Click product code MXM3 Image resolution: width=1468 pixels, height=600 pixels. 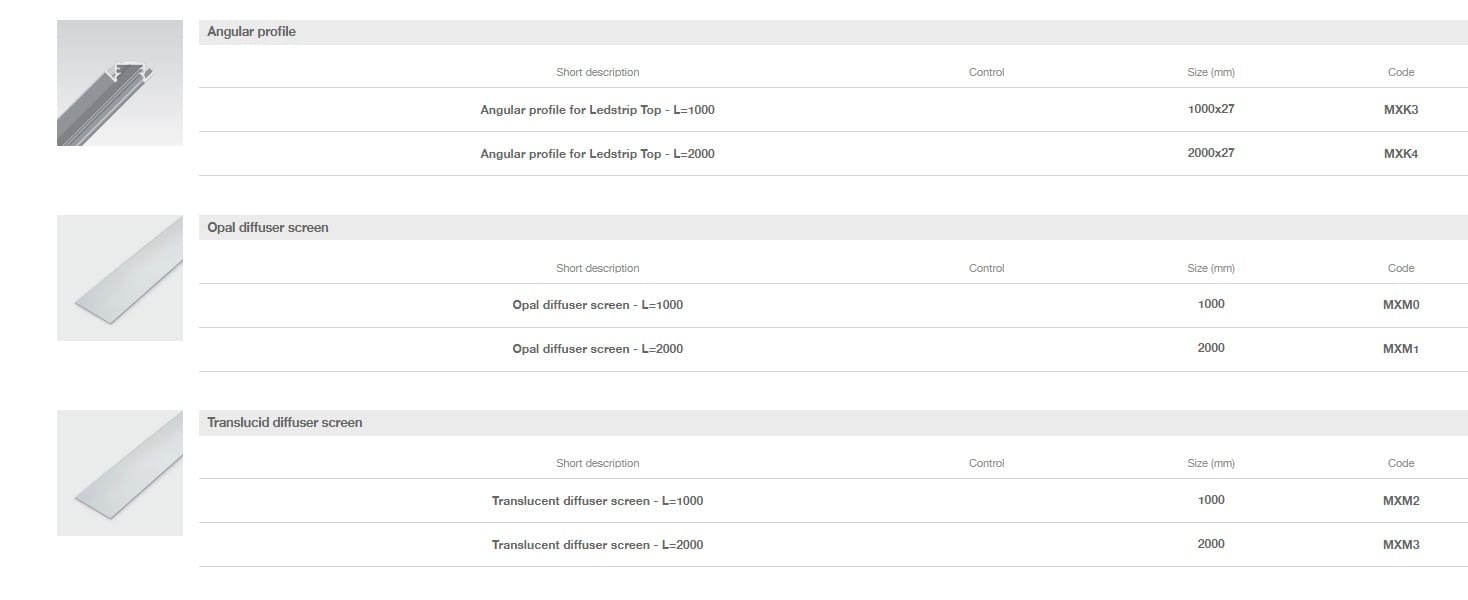point(1400,545)
